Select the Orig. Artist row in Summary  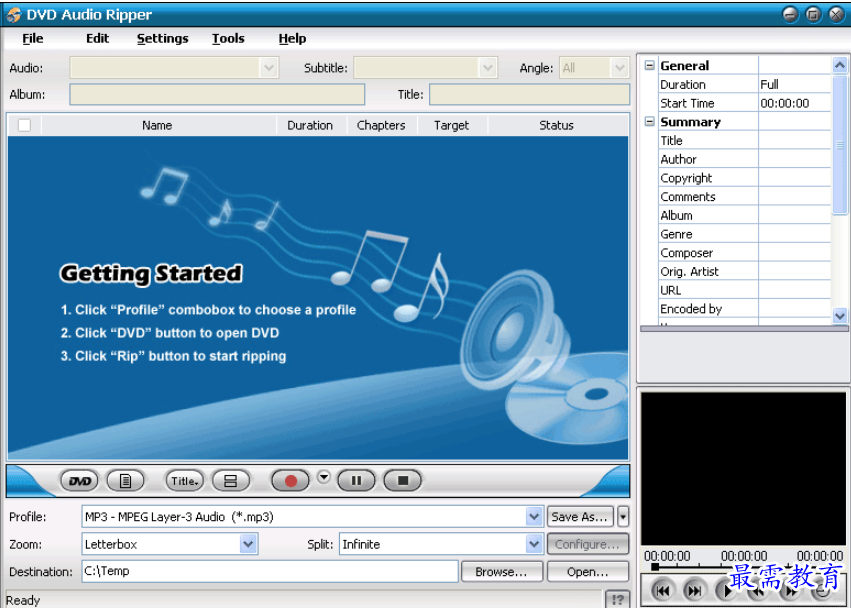(745, 272)
